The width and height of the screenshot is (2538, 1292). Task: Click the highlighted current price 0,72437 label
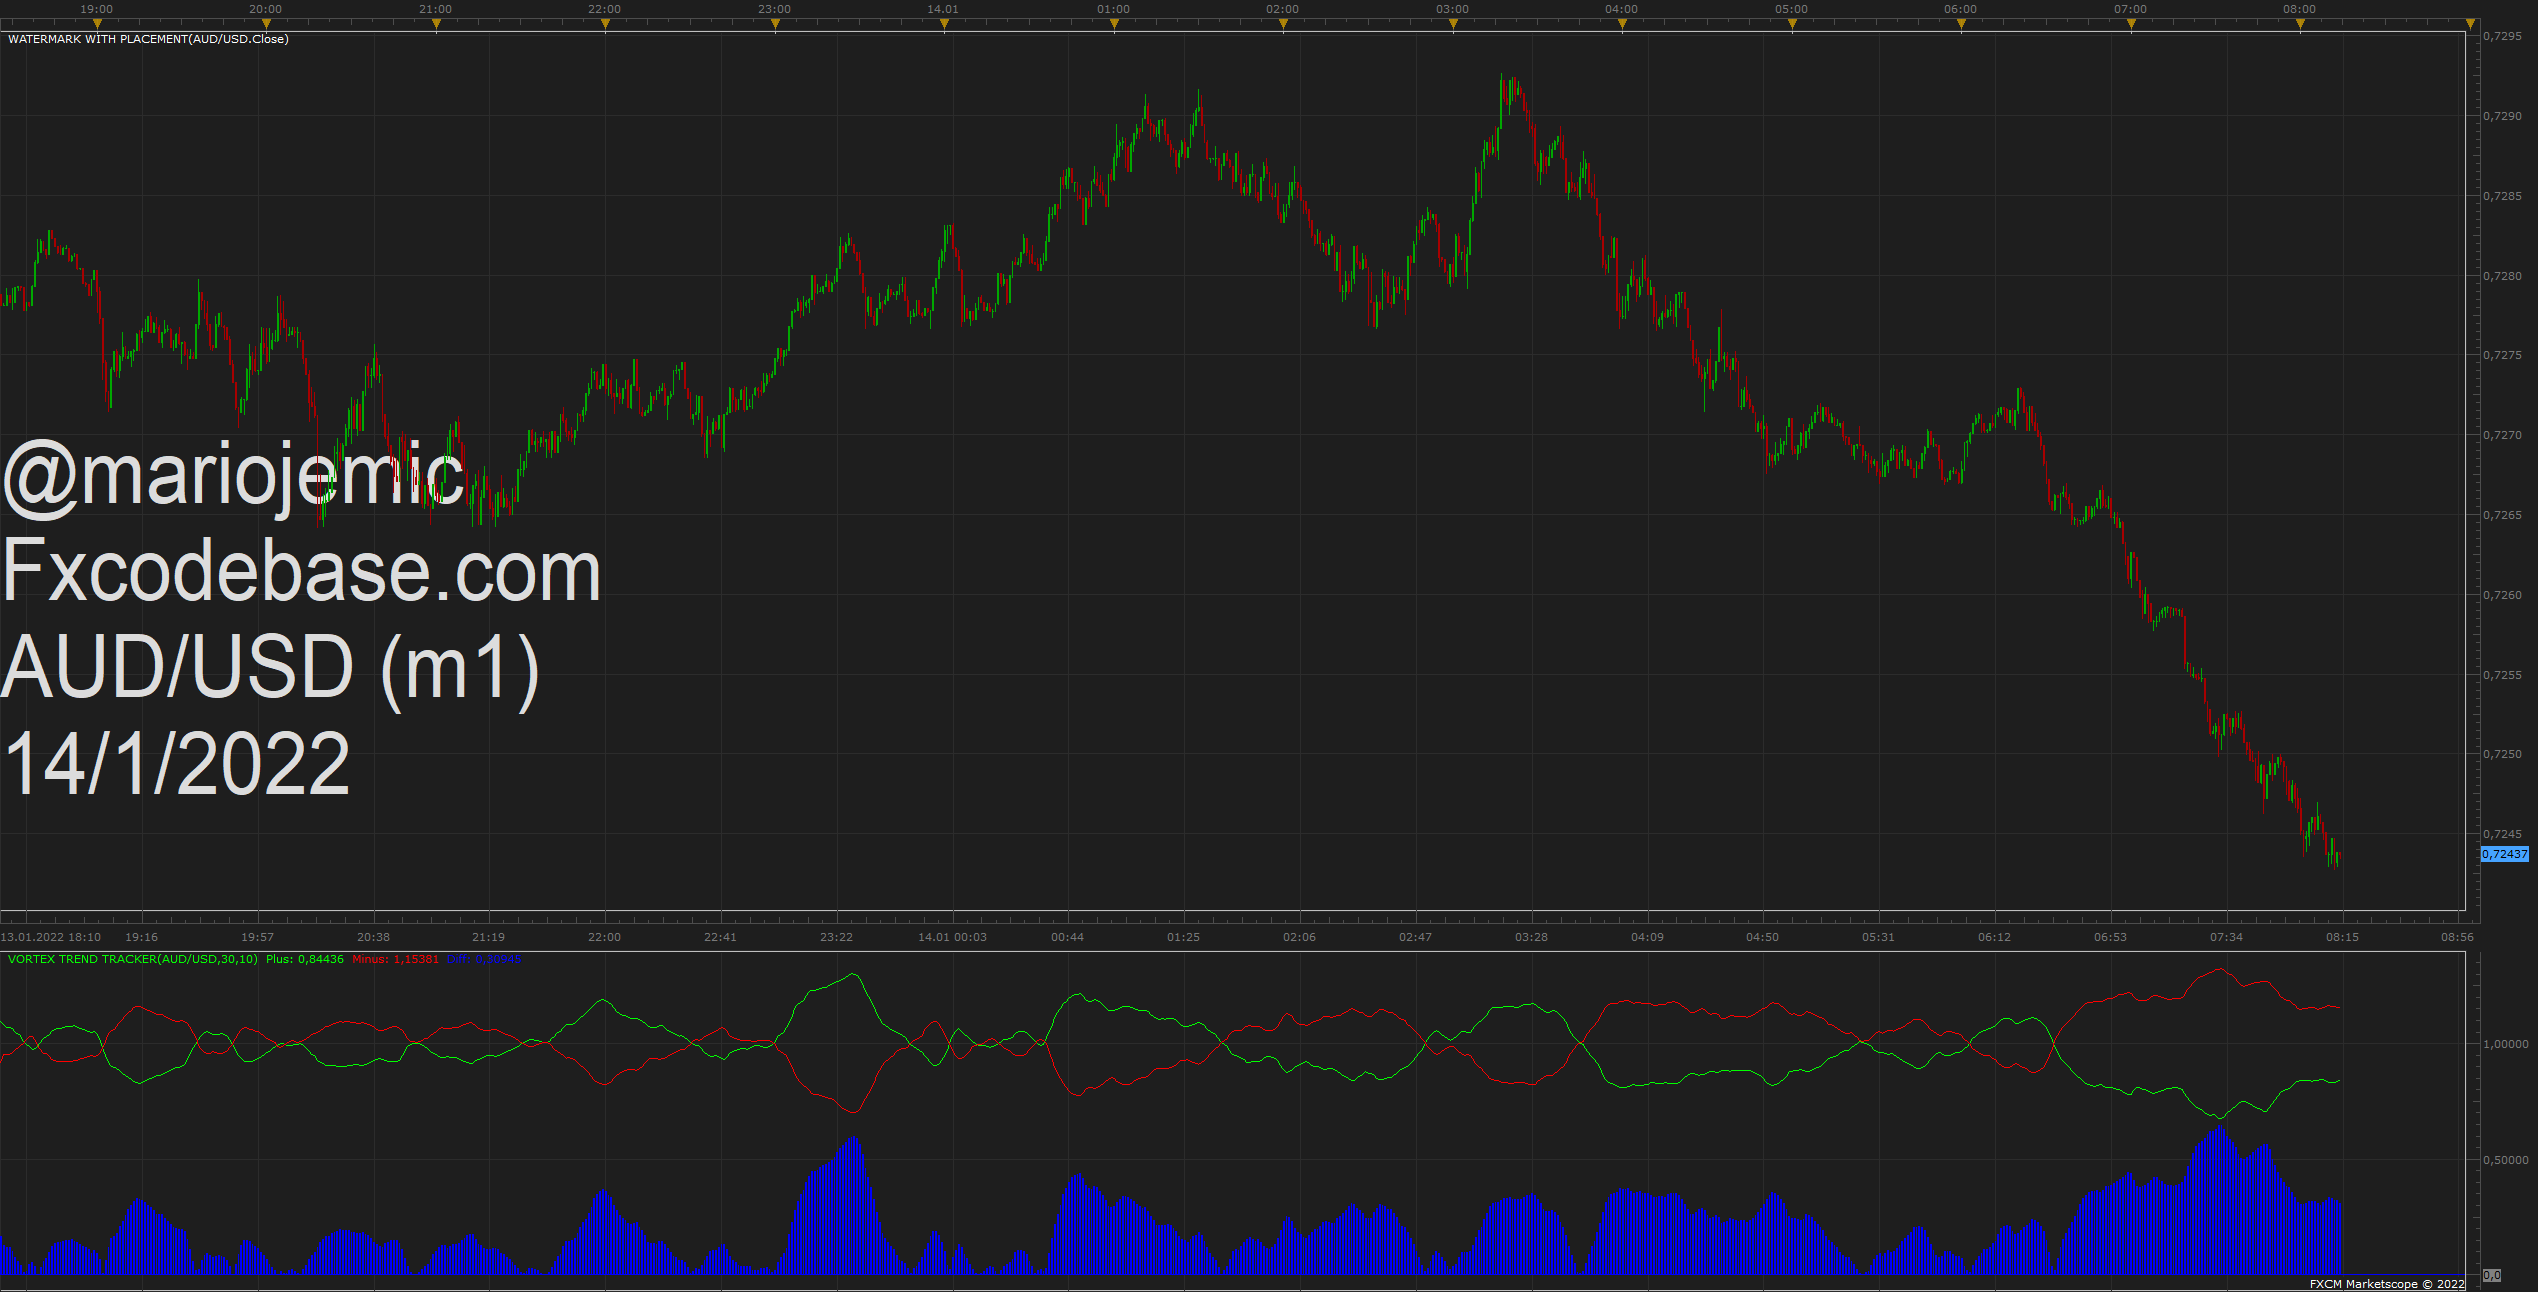pos(2505,854)
